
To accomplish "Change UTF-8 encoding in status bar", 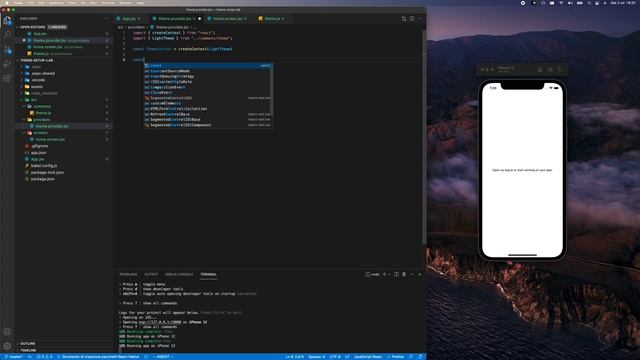I will click(335, 357).
